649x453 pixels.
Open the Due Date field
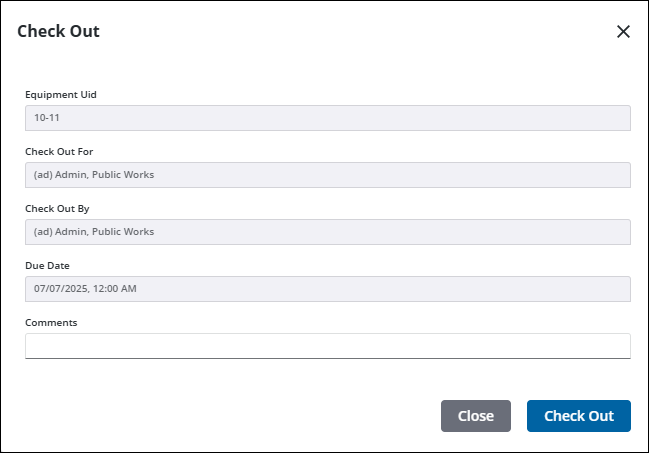tap(327, 289)
